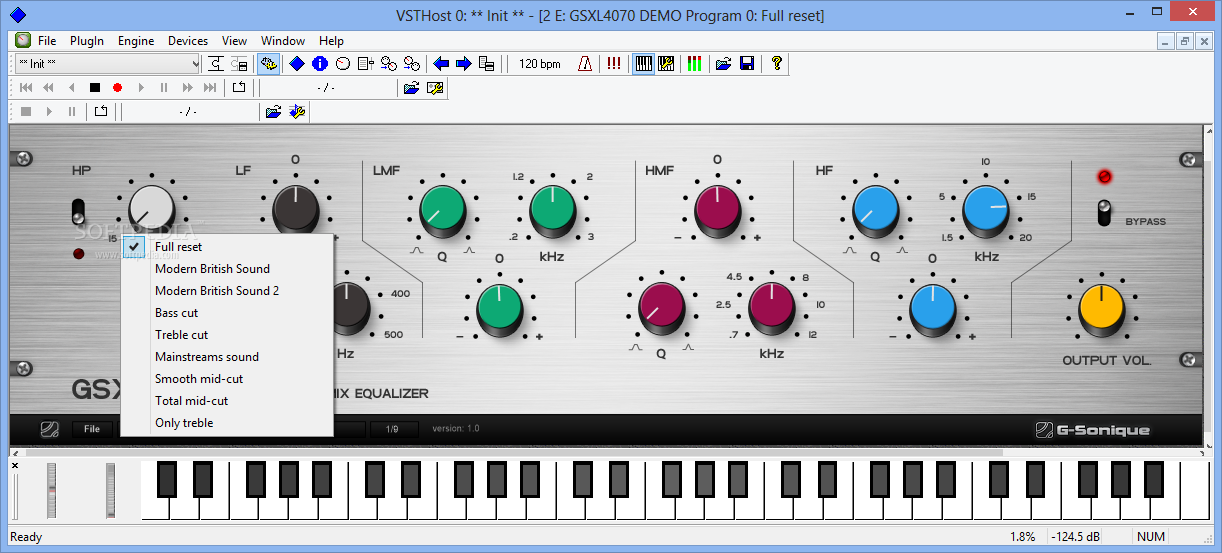Select the 'Total mid-cut' preset
The width and height of the screenshot is (1222, 553).
pyautogui.click(x=227, y=400)
